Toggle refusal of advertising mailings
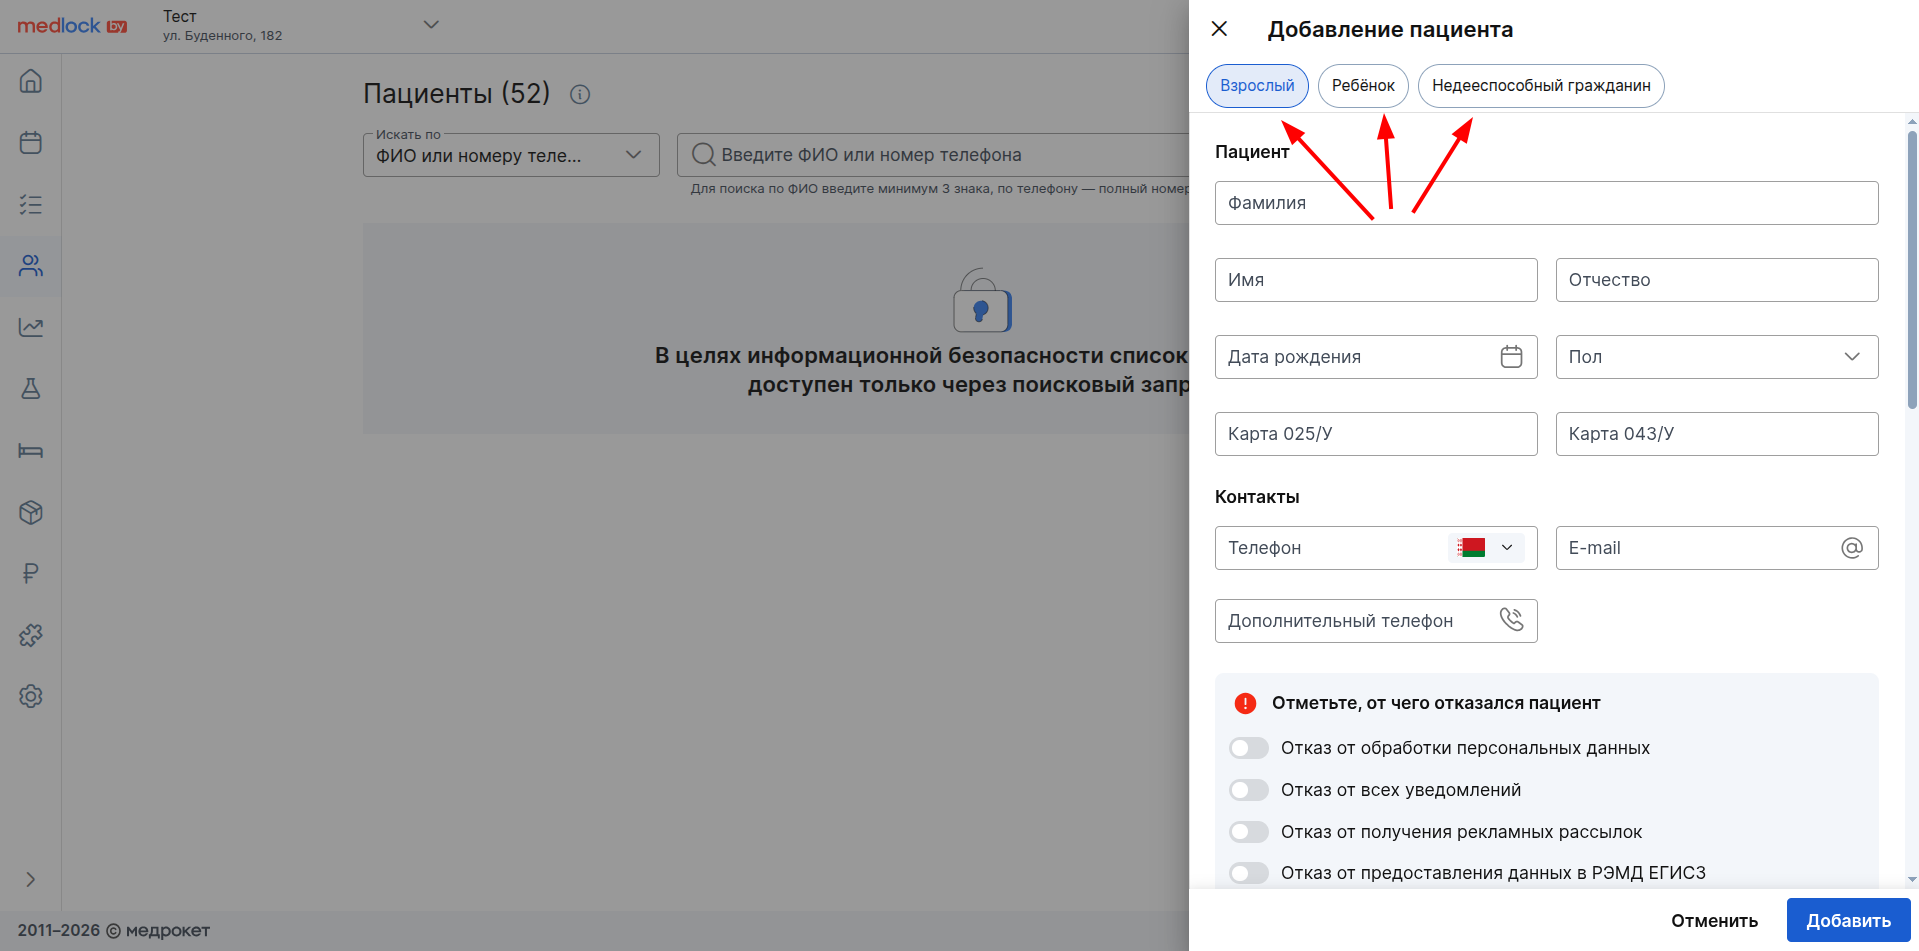This screenshot has height=951, width=1919. [x=1249, y=832]
